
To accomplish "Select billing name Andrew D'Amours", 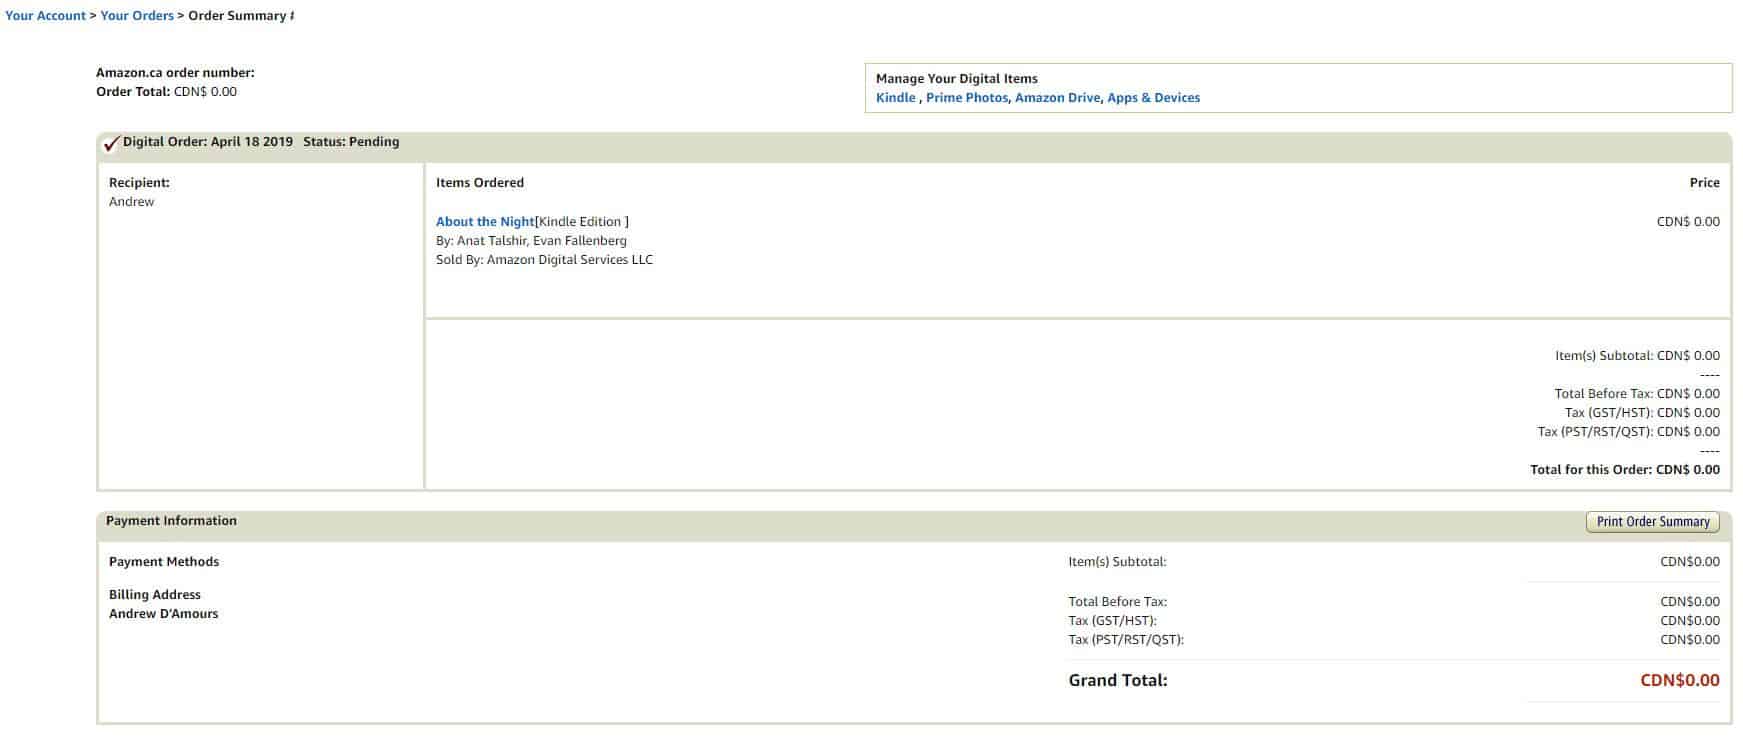I will tap(163, 614).
